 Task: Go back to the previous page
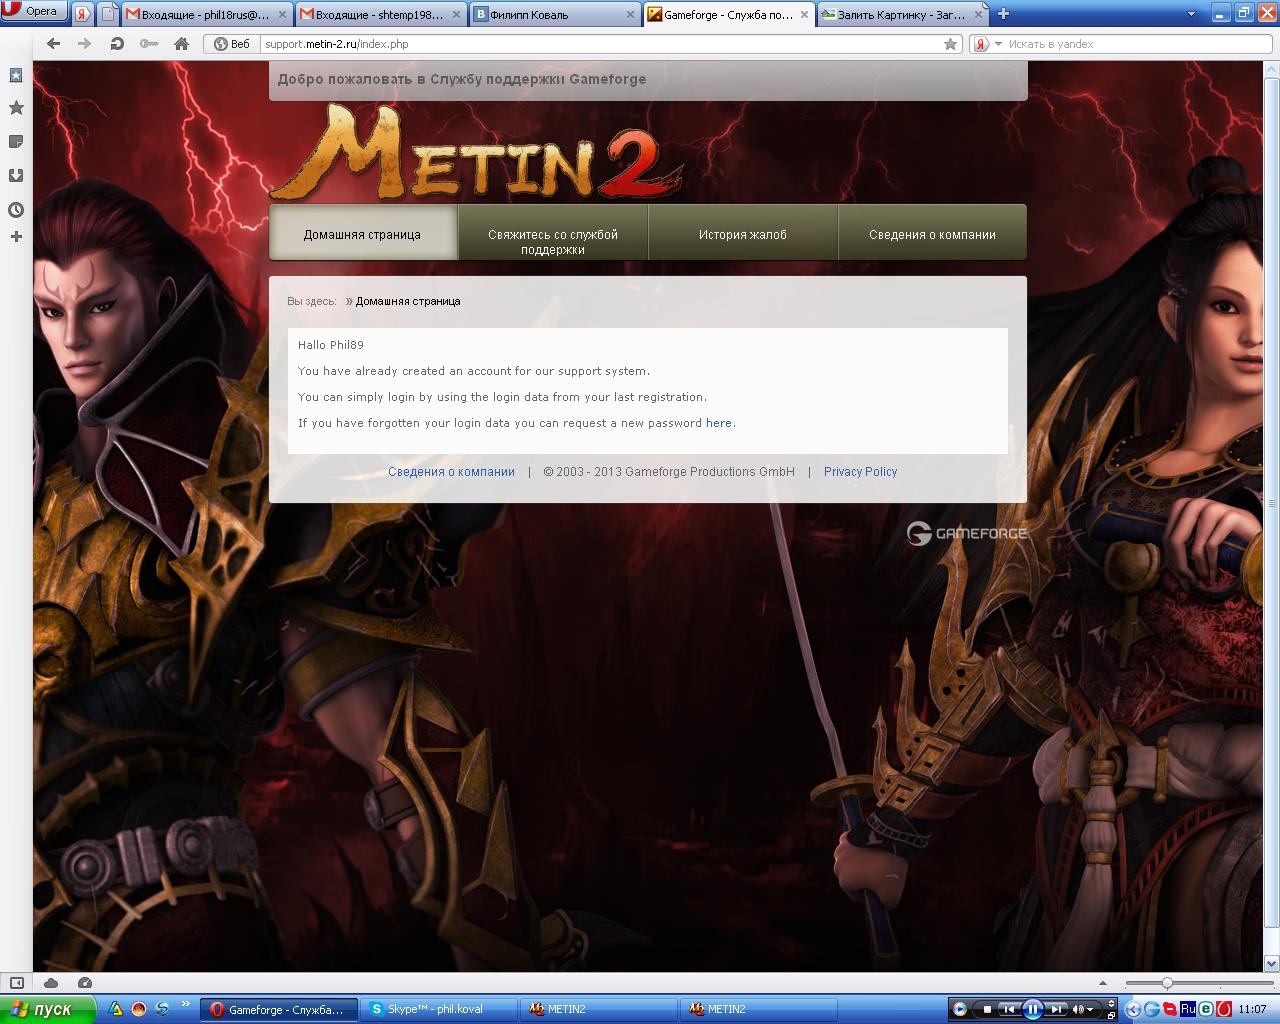(54, 44)
